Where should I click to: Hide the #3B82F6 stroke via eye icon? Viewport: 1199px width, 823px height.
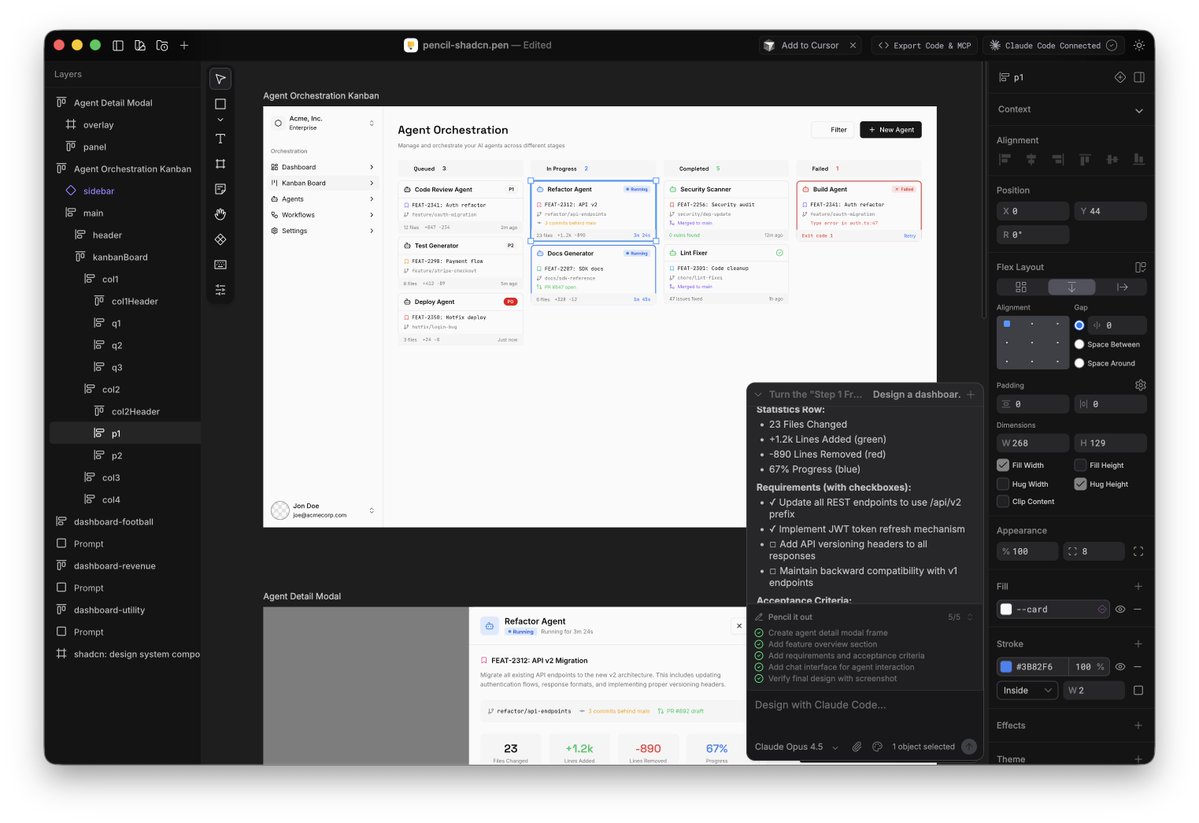coord(1119,666)
